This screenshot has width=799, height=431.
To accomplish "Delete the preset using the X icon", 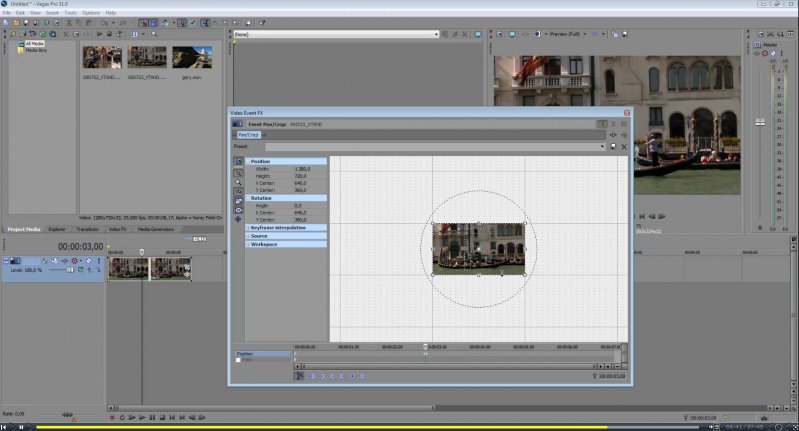I will click(624, 146).
